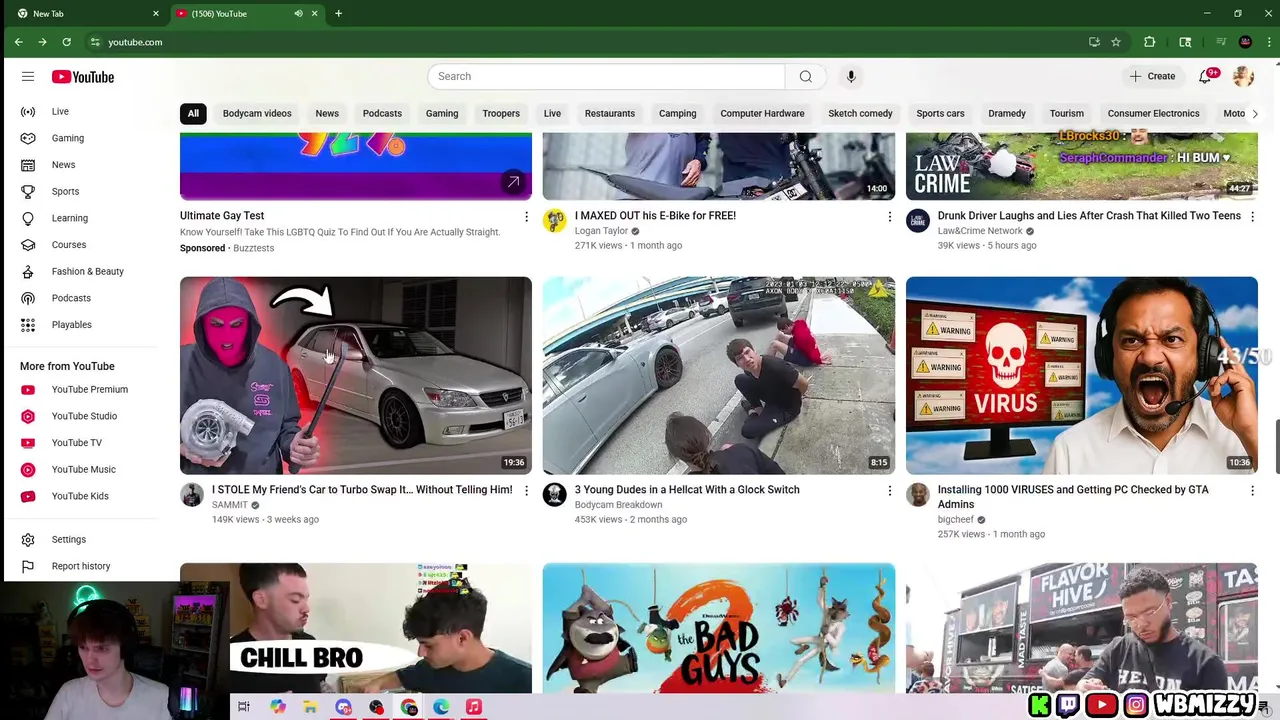The image size is (1280, 720).
Task: Open the Bodycam Breakdown channel link
Action: click(618, 505)
